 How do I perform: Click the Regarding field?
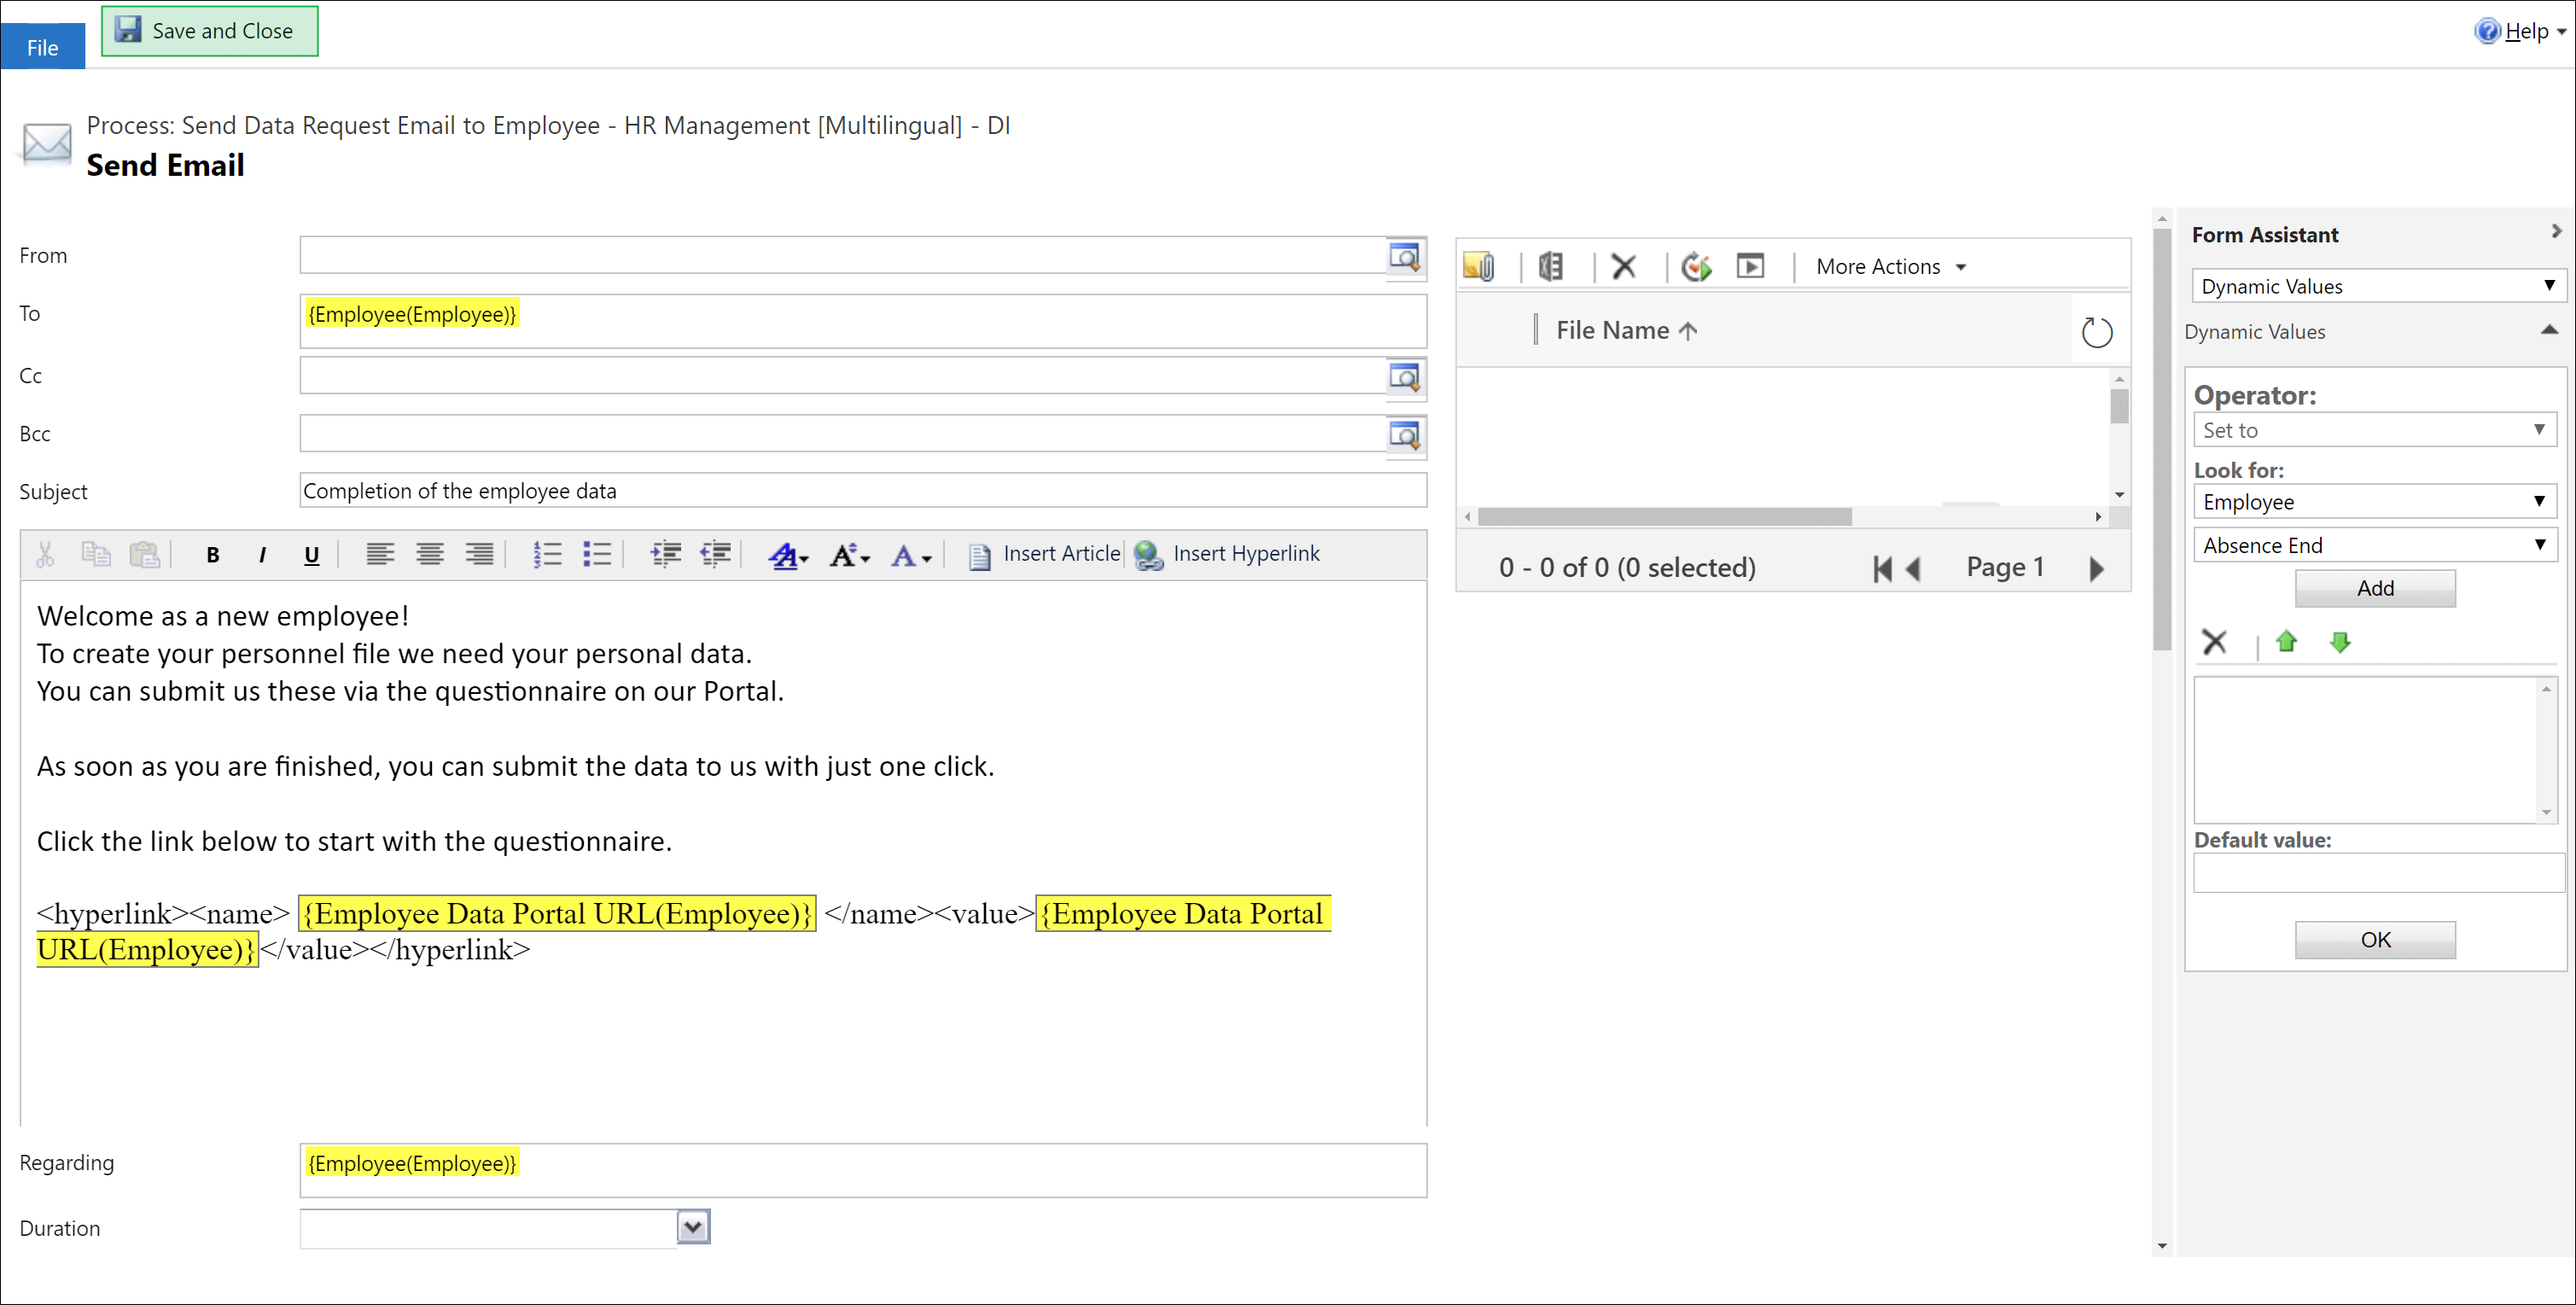coord(863,1170)
